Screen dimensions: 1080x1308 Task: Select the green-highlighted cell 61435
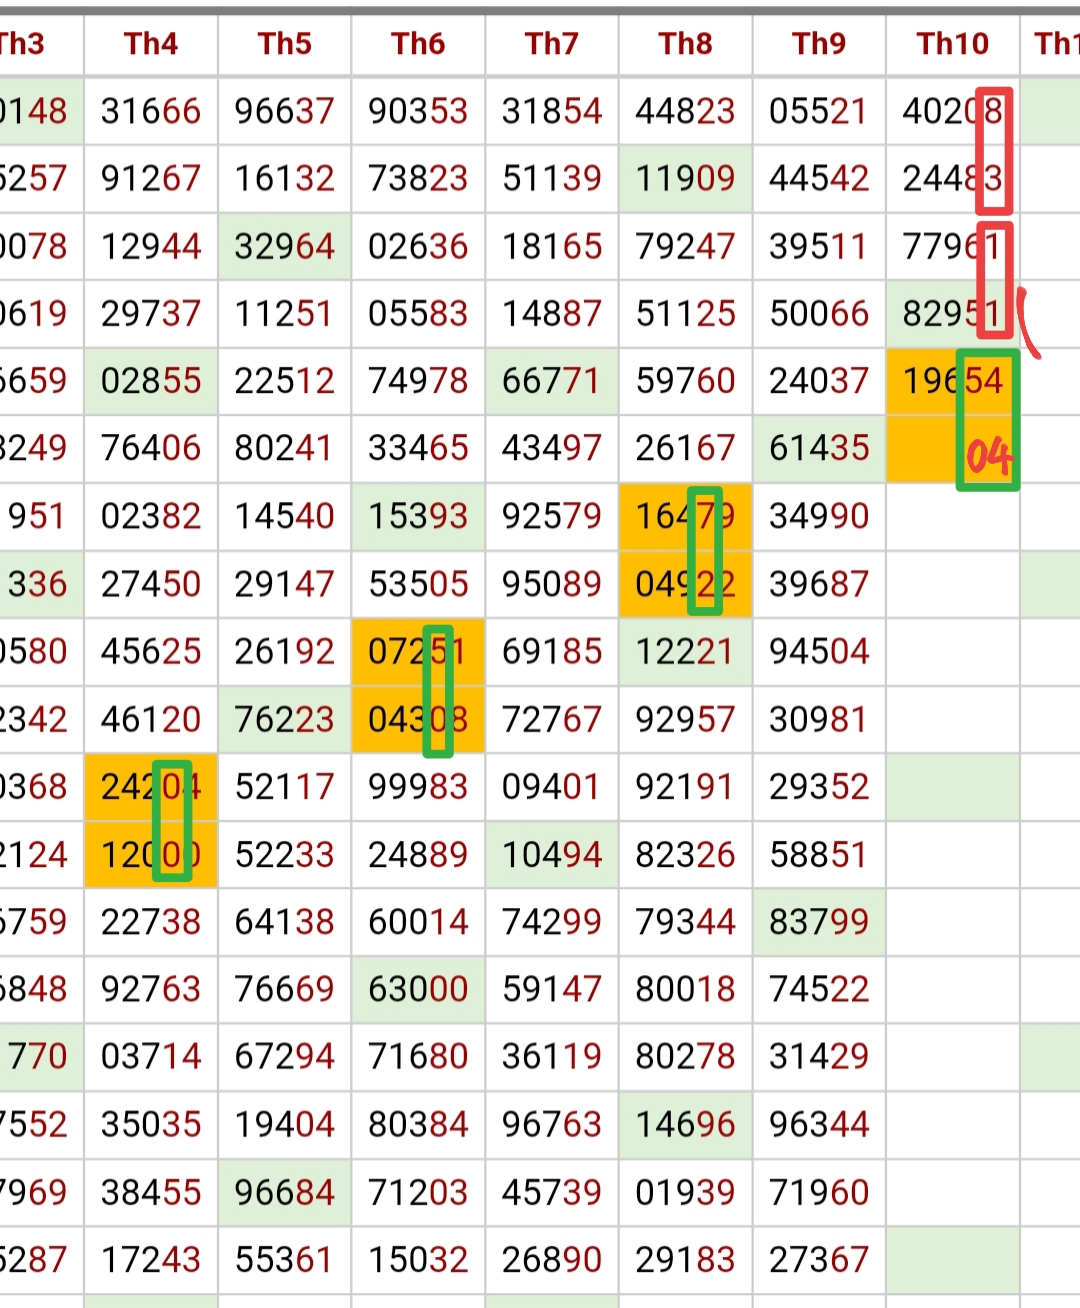(819, 448)
